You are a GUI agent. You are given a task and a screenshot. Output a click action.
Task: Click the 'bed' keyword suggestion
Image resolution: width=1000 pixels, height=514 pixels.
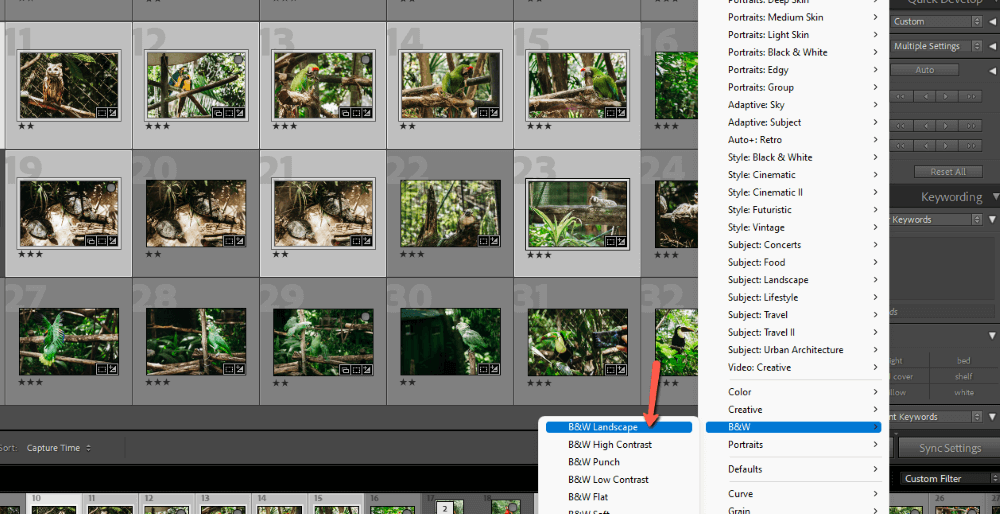[964, 360]
